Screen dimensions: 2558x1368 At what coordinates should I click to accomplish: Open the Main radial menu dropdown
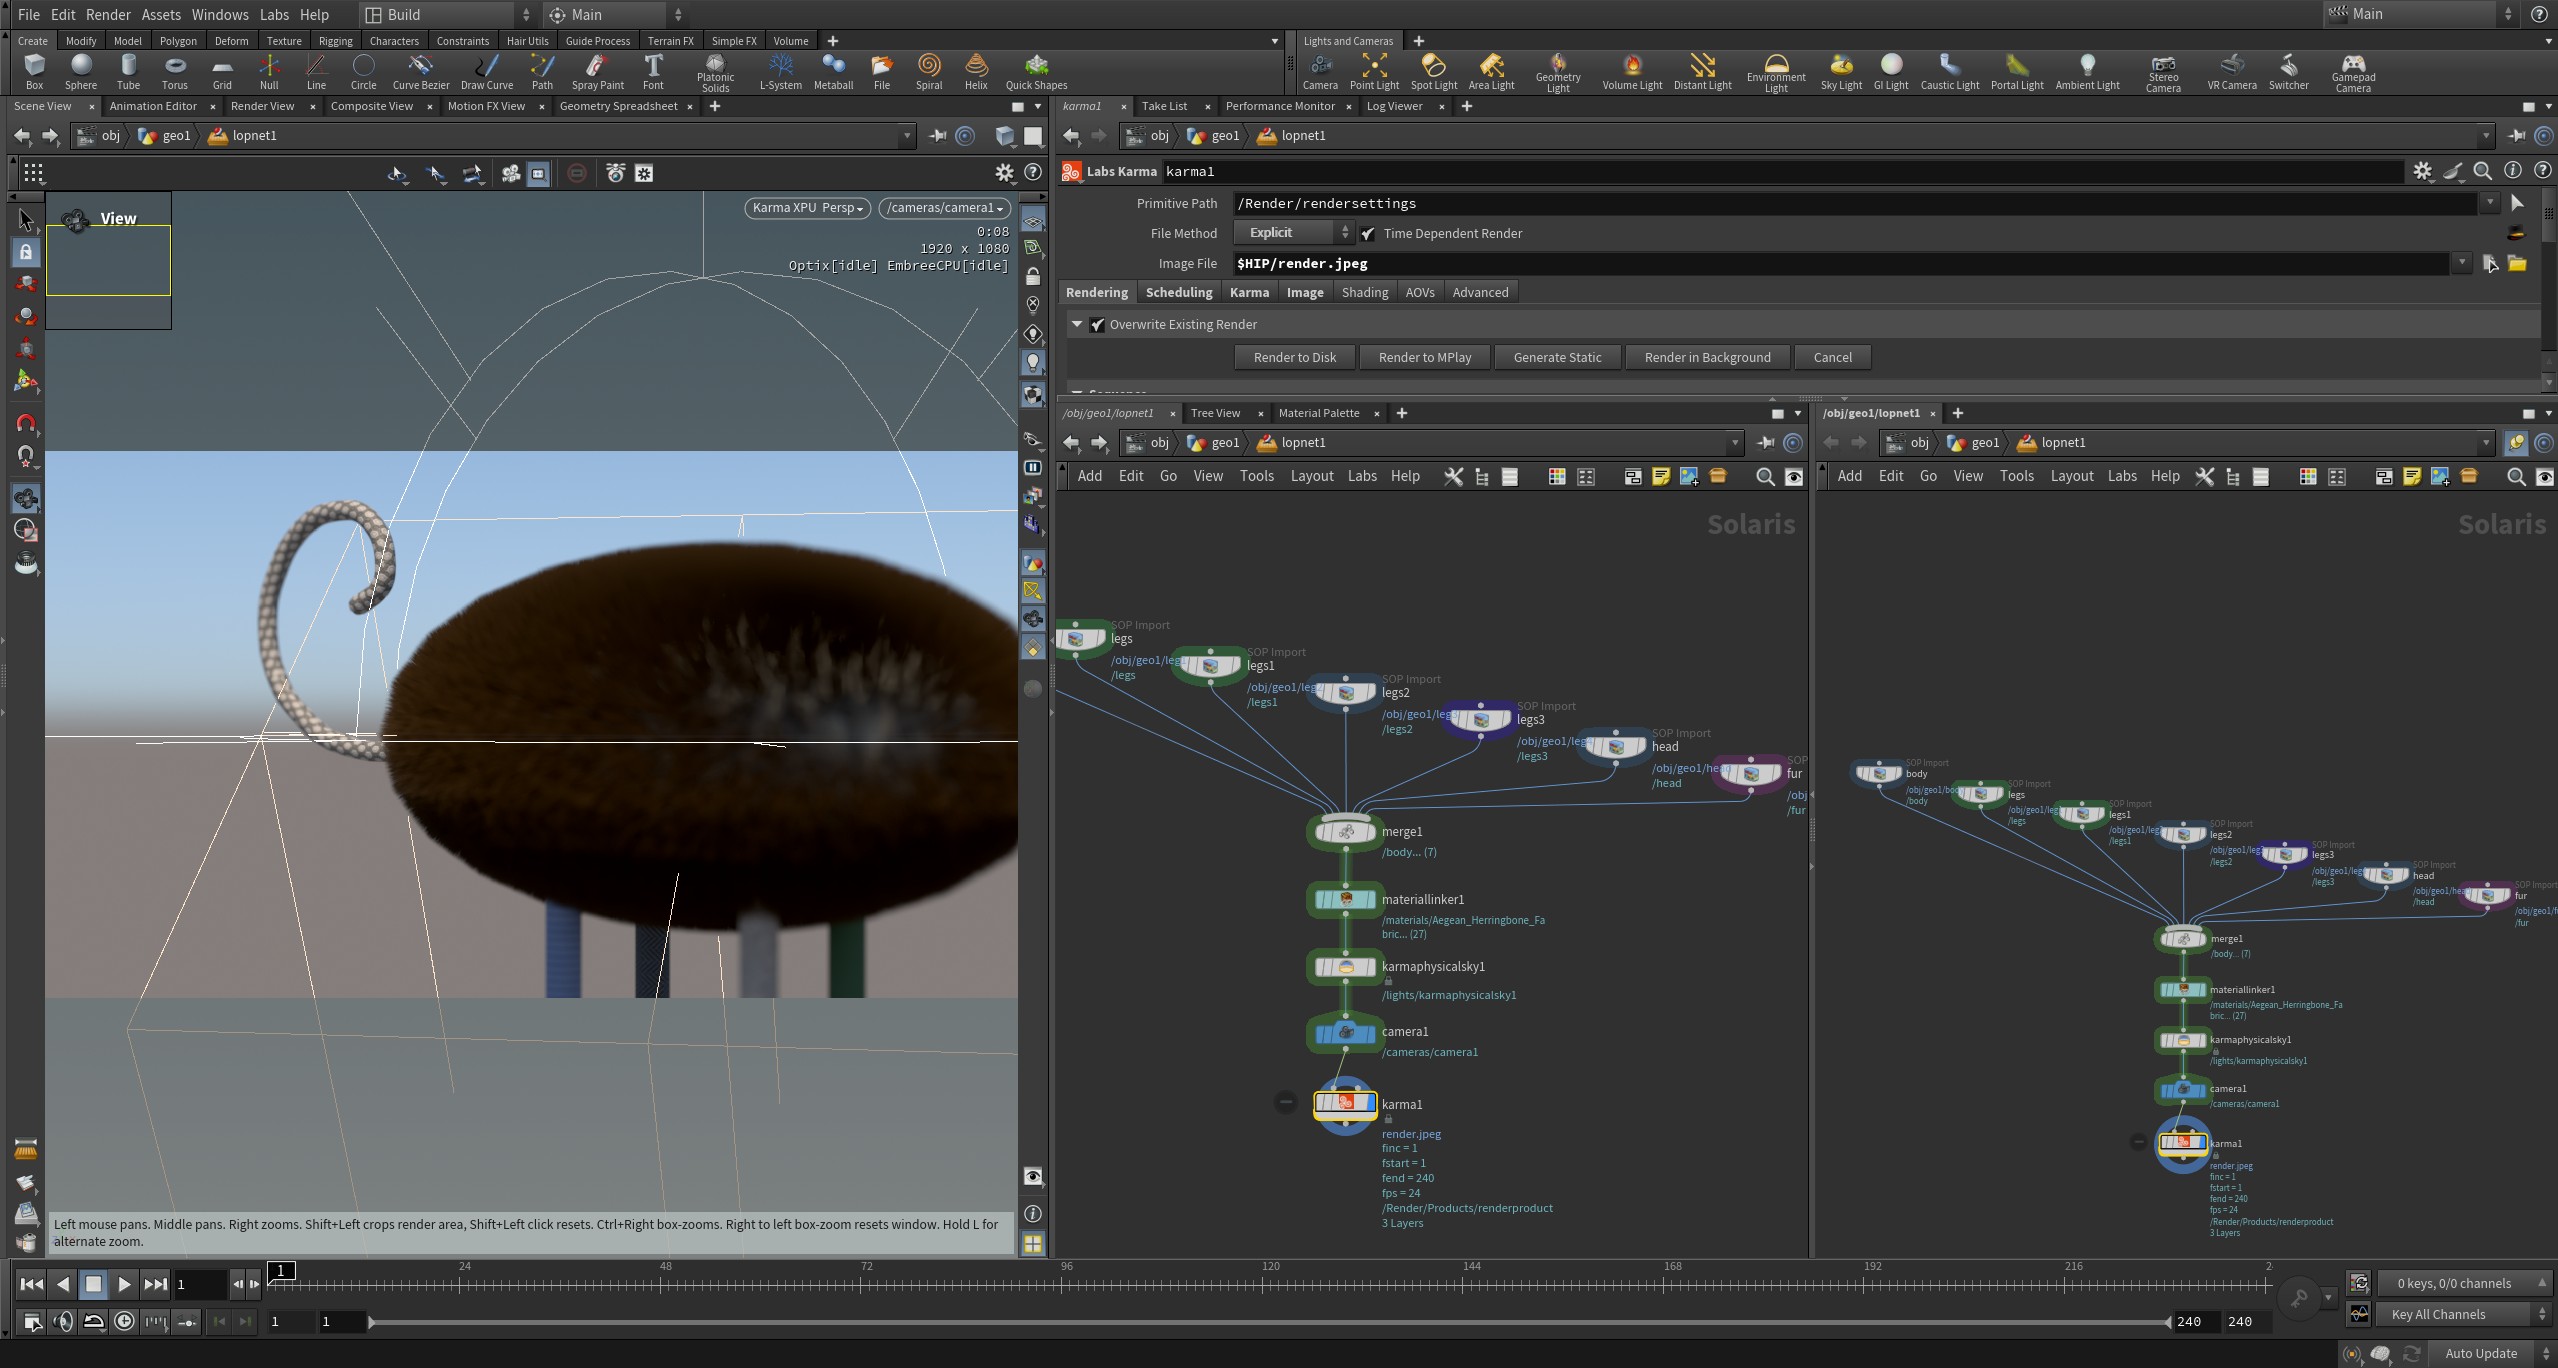pyautogui.click(x=617, y=15)
